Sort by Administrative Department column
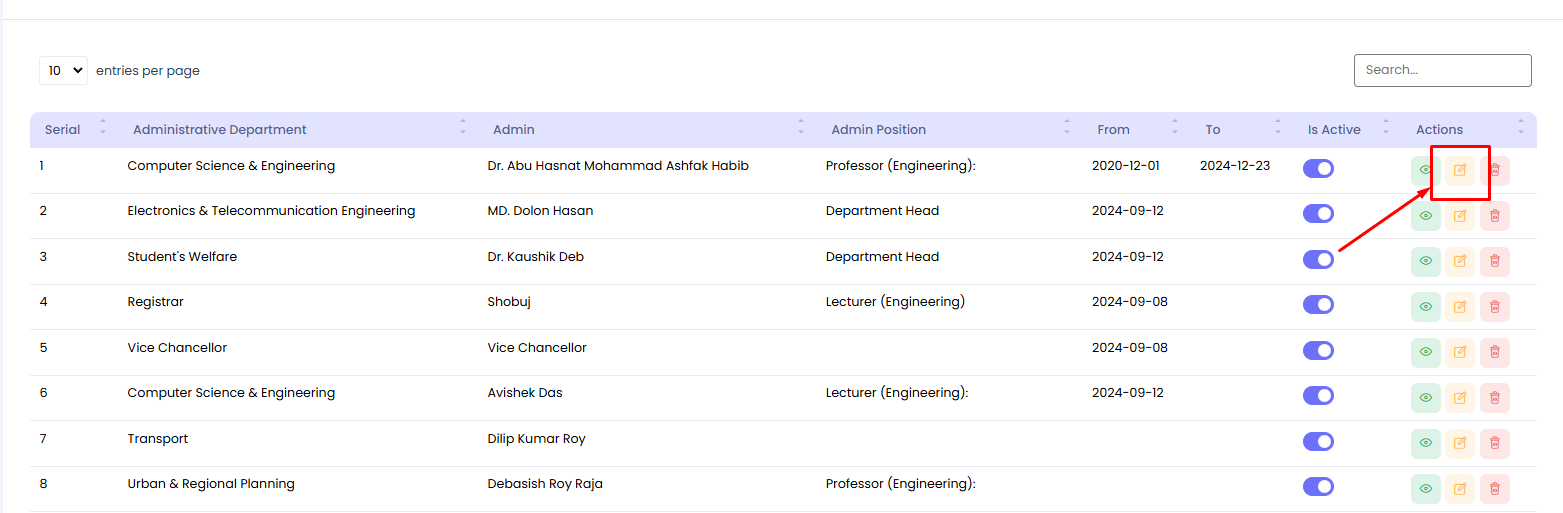 pos(220,129)
